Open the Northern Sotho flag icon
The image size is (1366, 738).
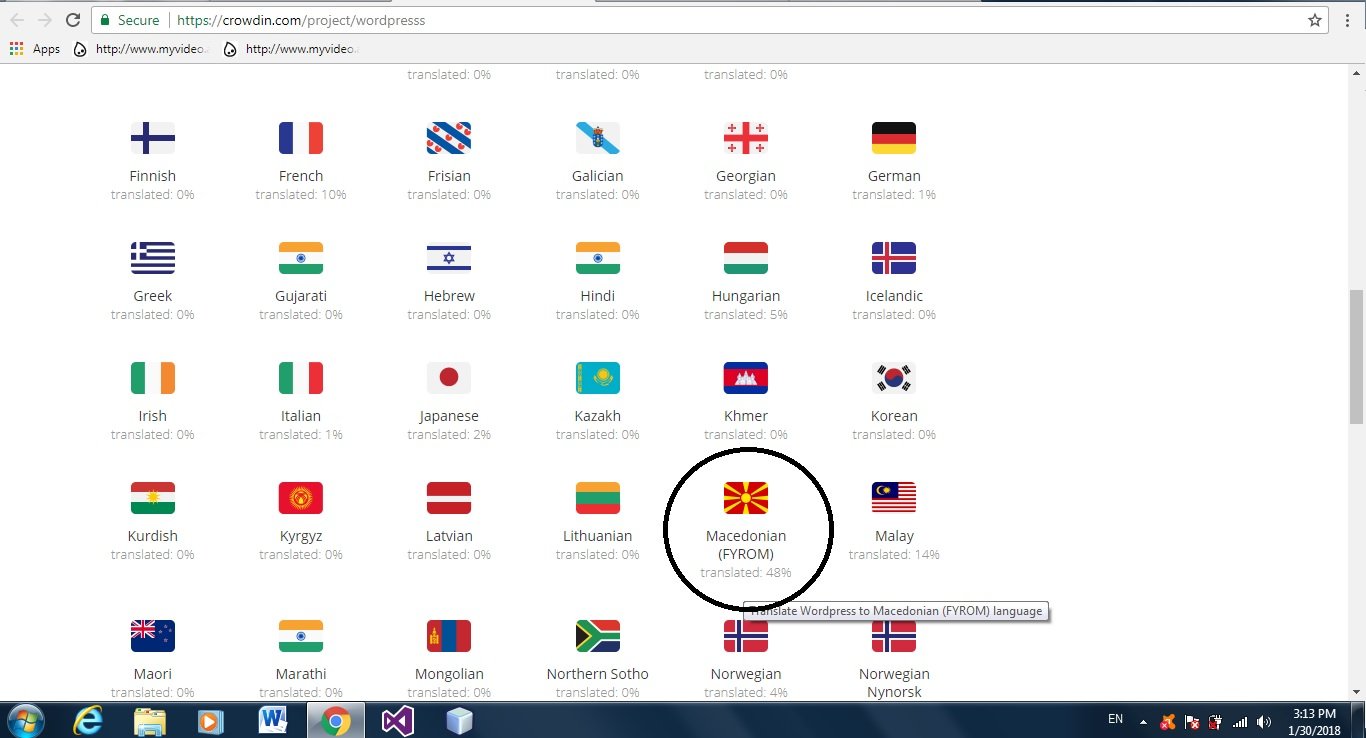598,636
